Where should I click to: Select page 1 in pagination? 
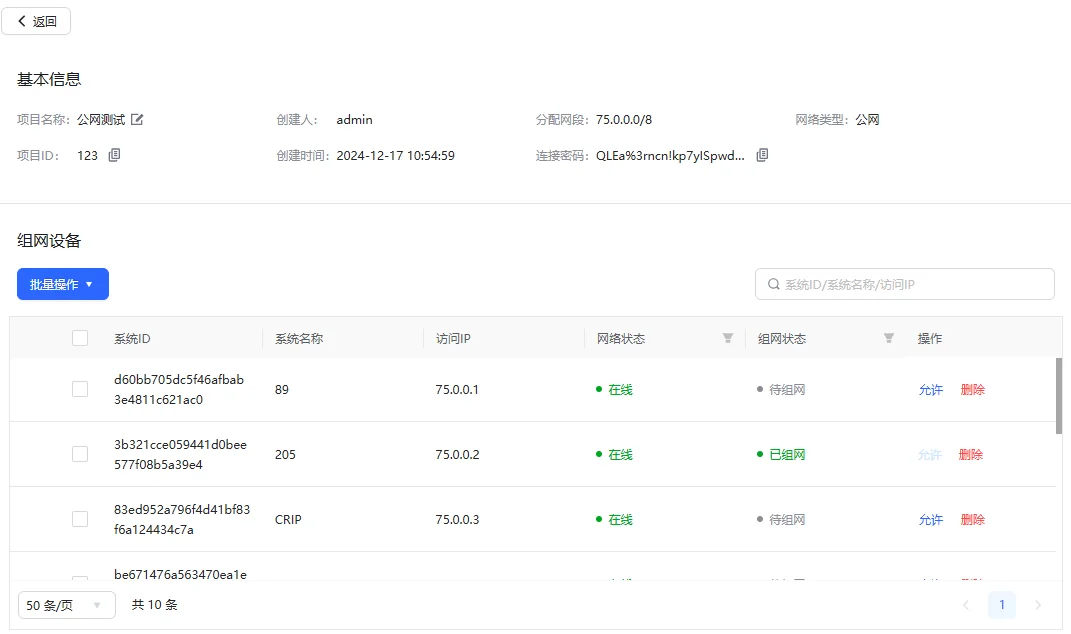click(x=1002, y=605)
